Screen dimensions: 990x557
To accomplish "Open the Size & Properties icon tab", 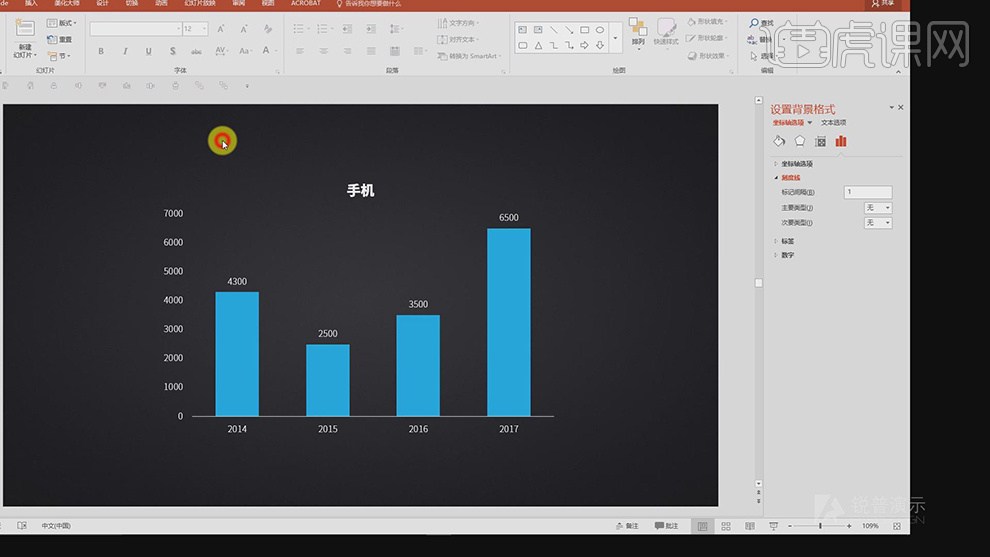I will coord(820,141).
